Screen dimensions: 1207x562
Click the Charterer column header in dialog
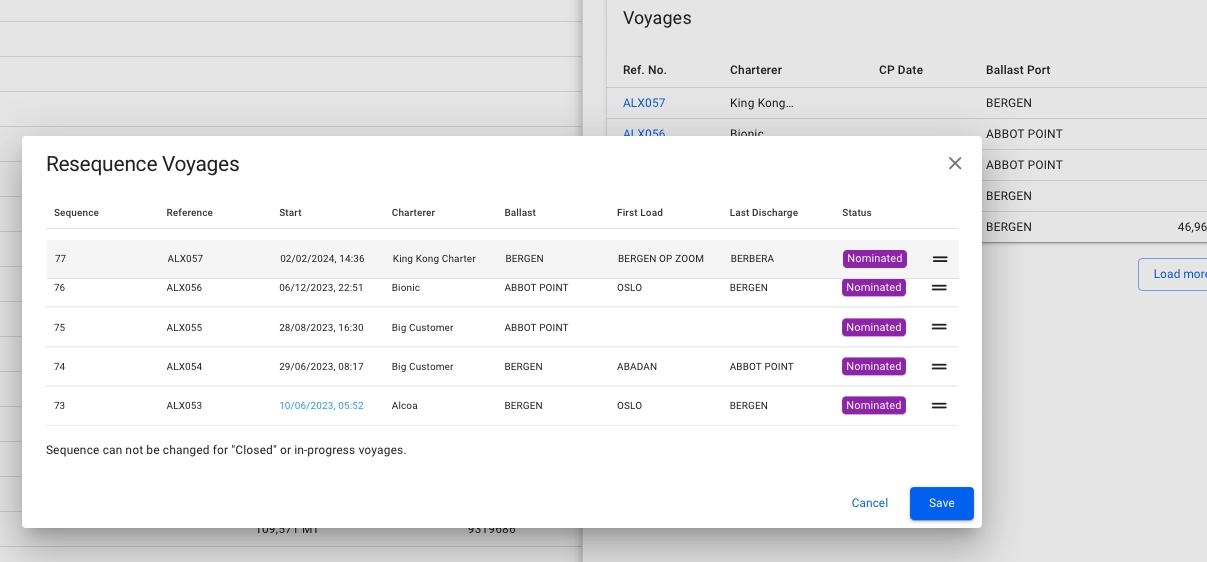[413, 213]
